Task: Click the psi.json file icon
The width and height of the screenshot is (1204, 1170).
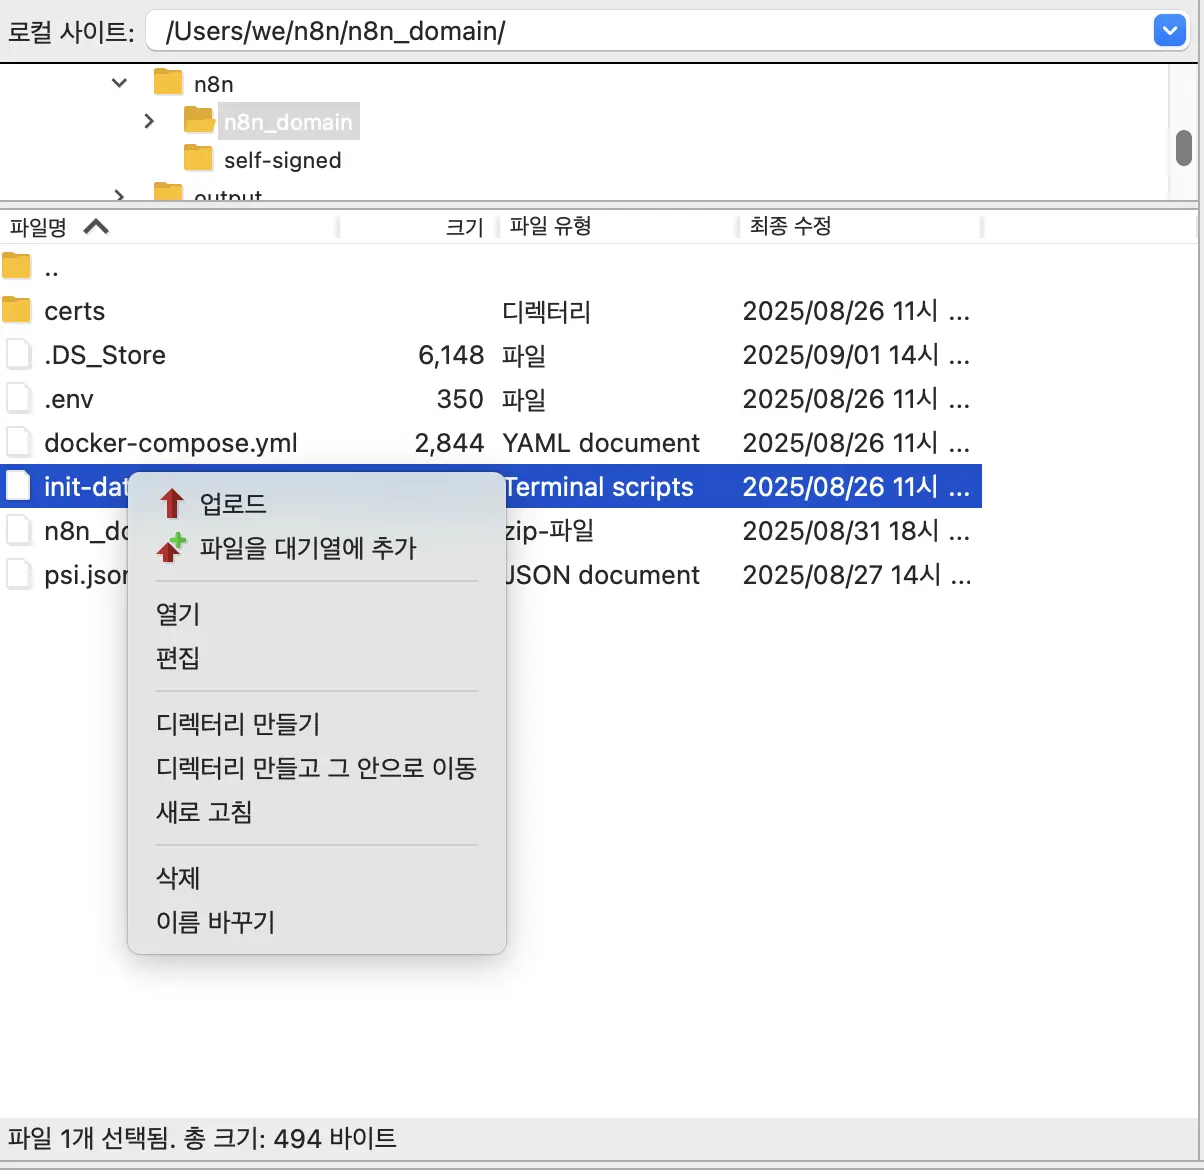Action: click(19, 574)
